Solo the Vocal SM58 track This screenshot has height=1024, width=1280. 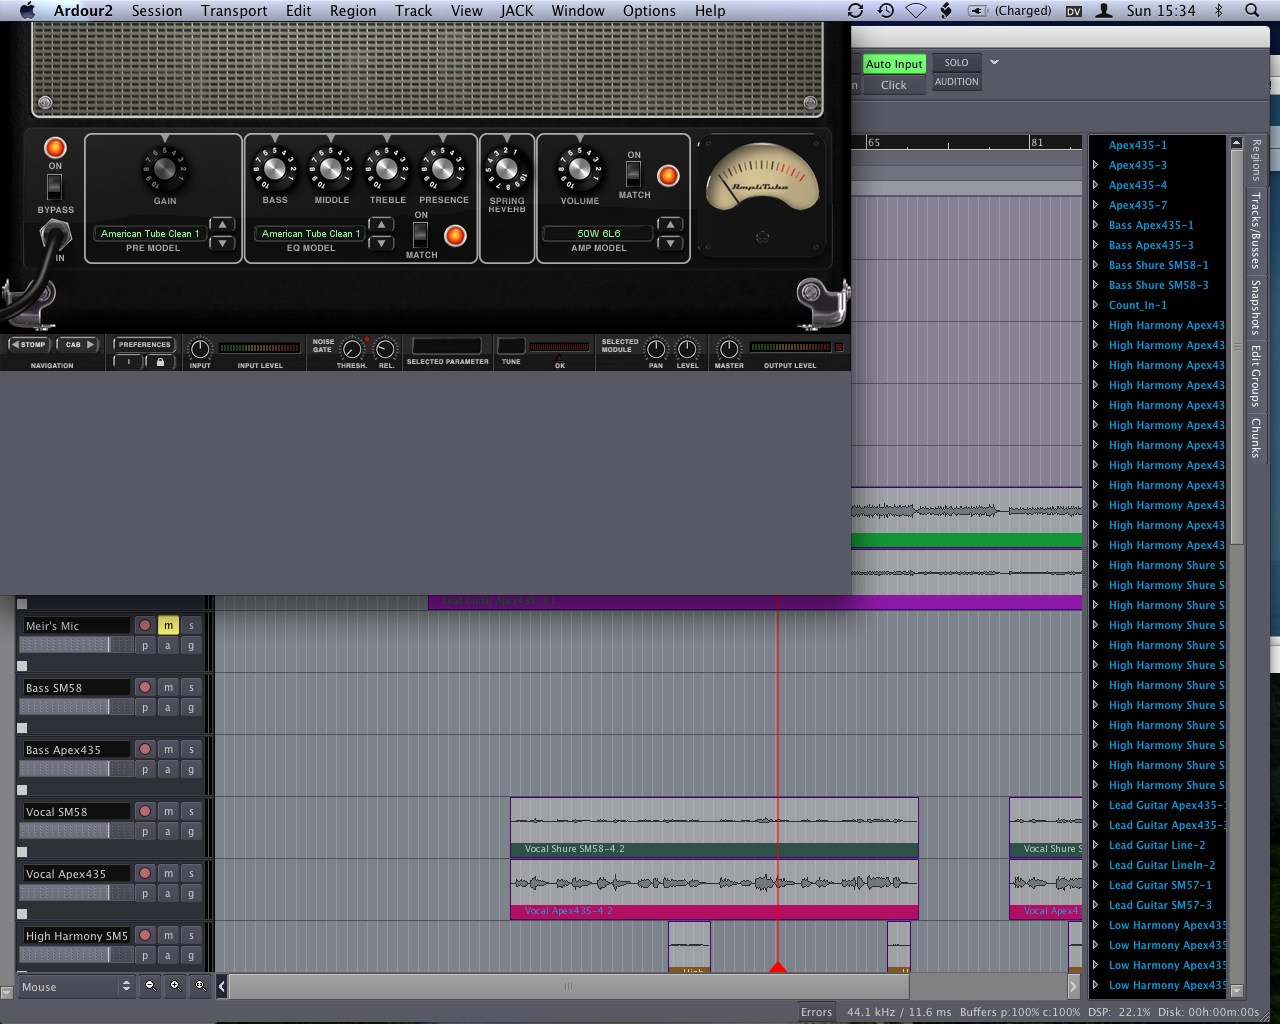point(191,812)
